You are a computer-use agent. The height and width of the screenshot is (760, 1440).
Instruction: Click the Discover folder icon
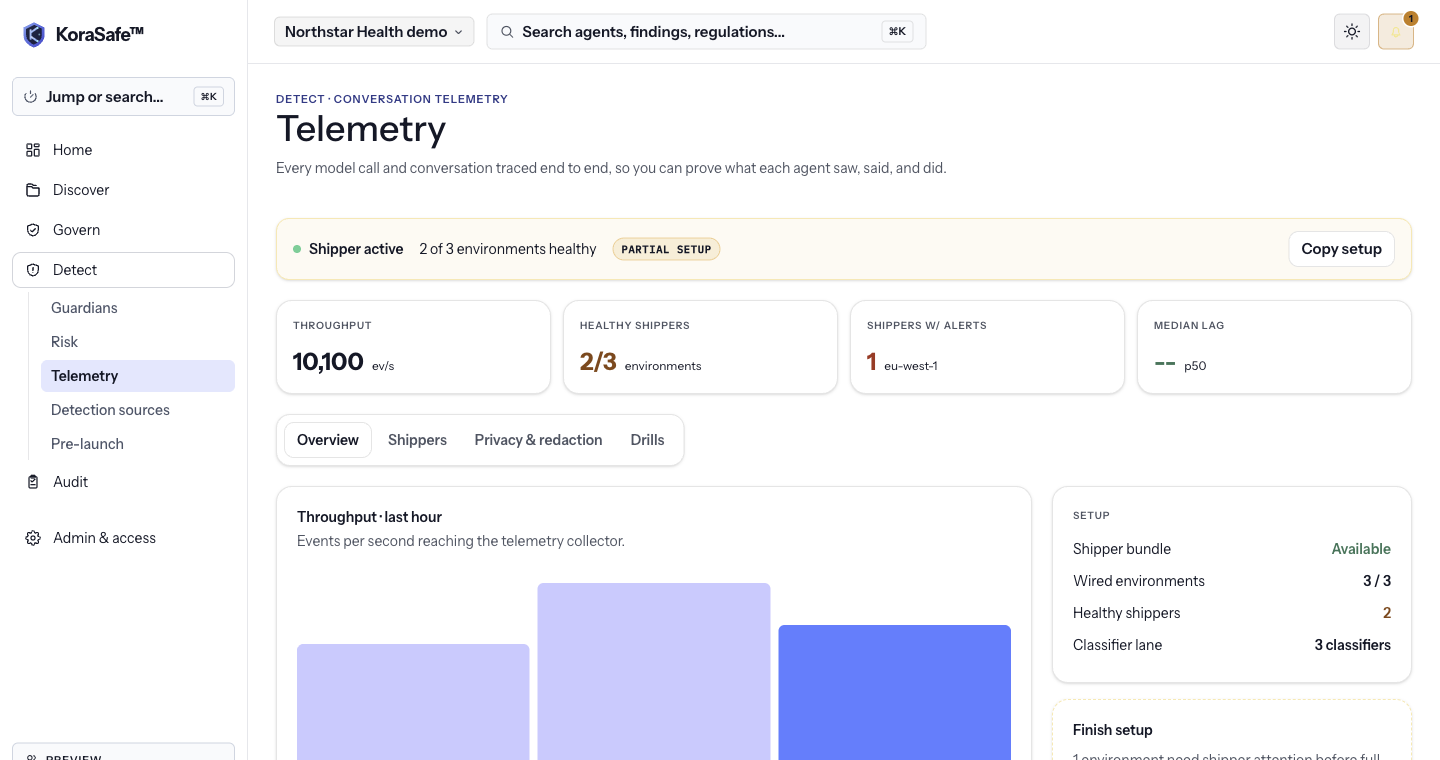[33, 190]
